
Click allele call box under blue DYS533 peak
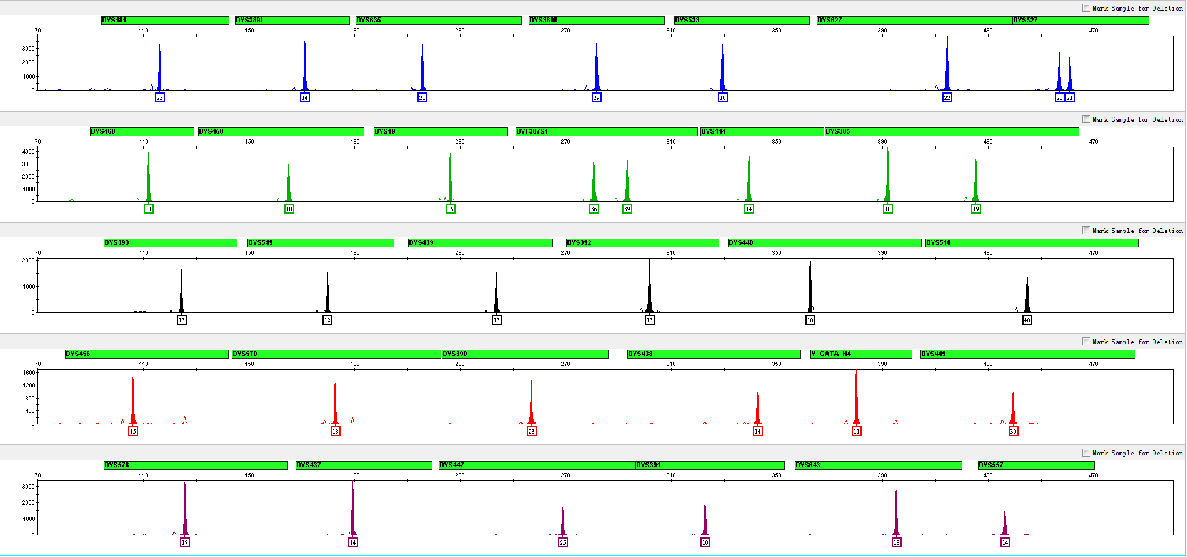tap(723, 98)
